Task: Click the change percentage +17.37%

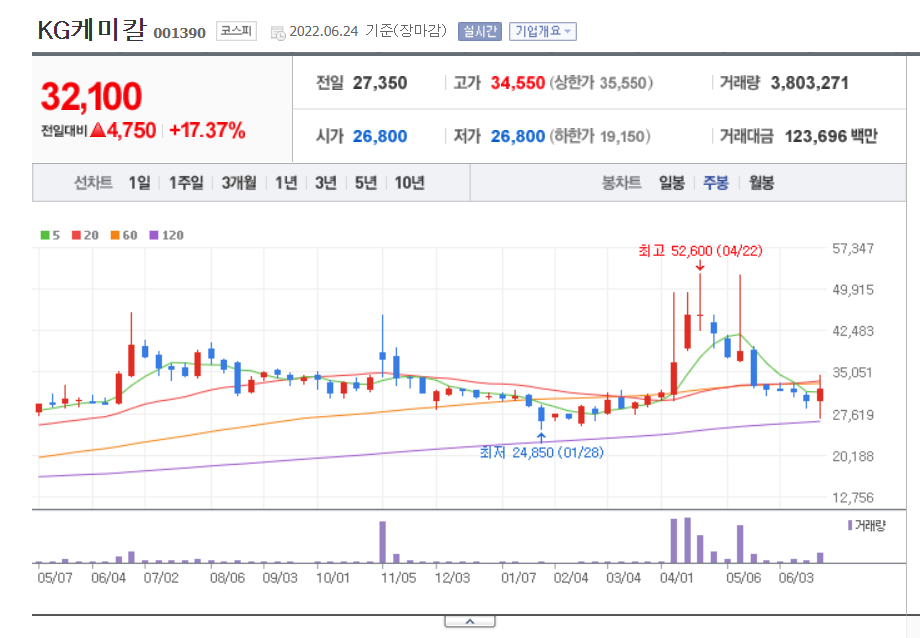Action: pyautogui.click(x=207, y=130)
